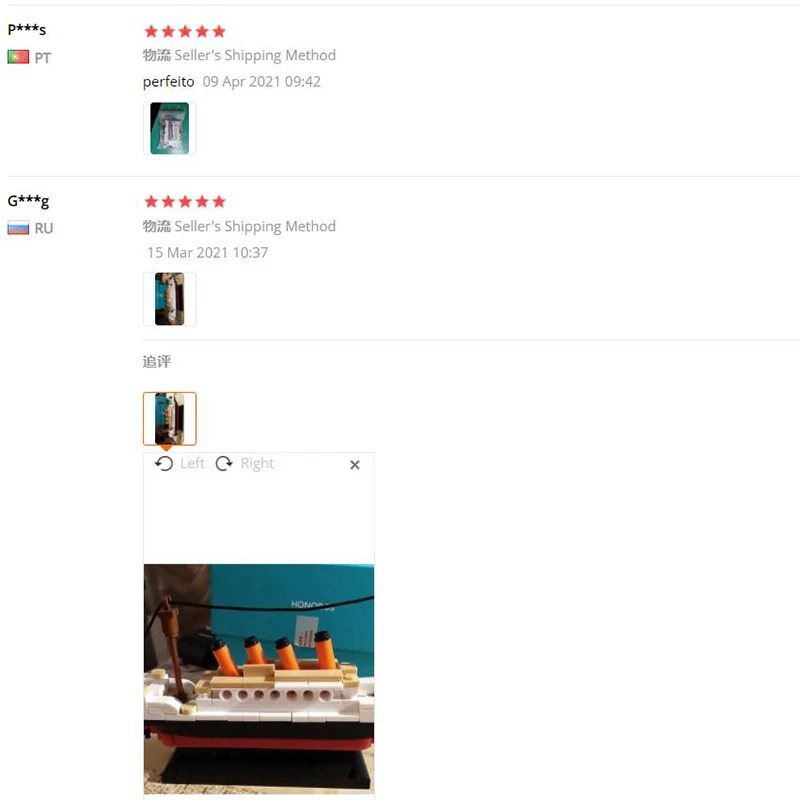Click the 'Right' rotate label

click(x=257, y=463)
